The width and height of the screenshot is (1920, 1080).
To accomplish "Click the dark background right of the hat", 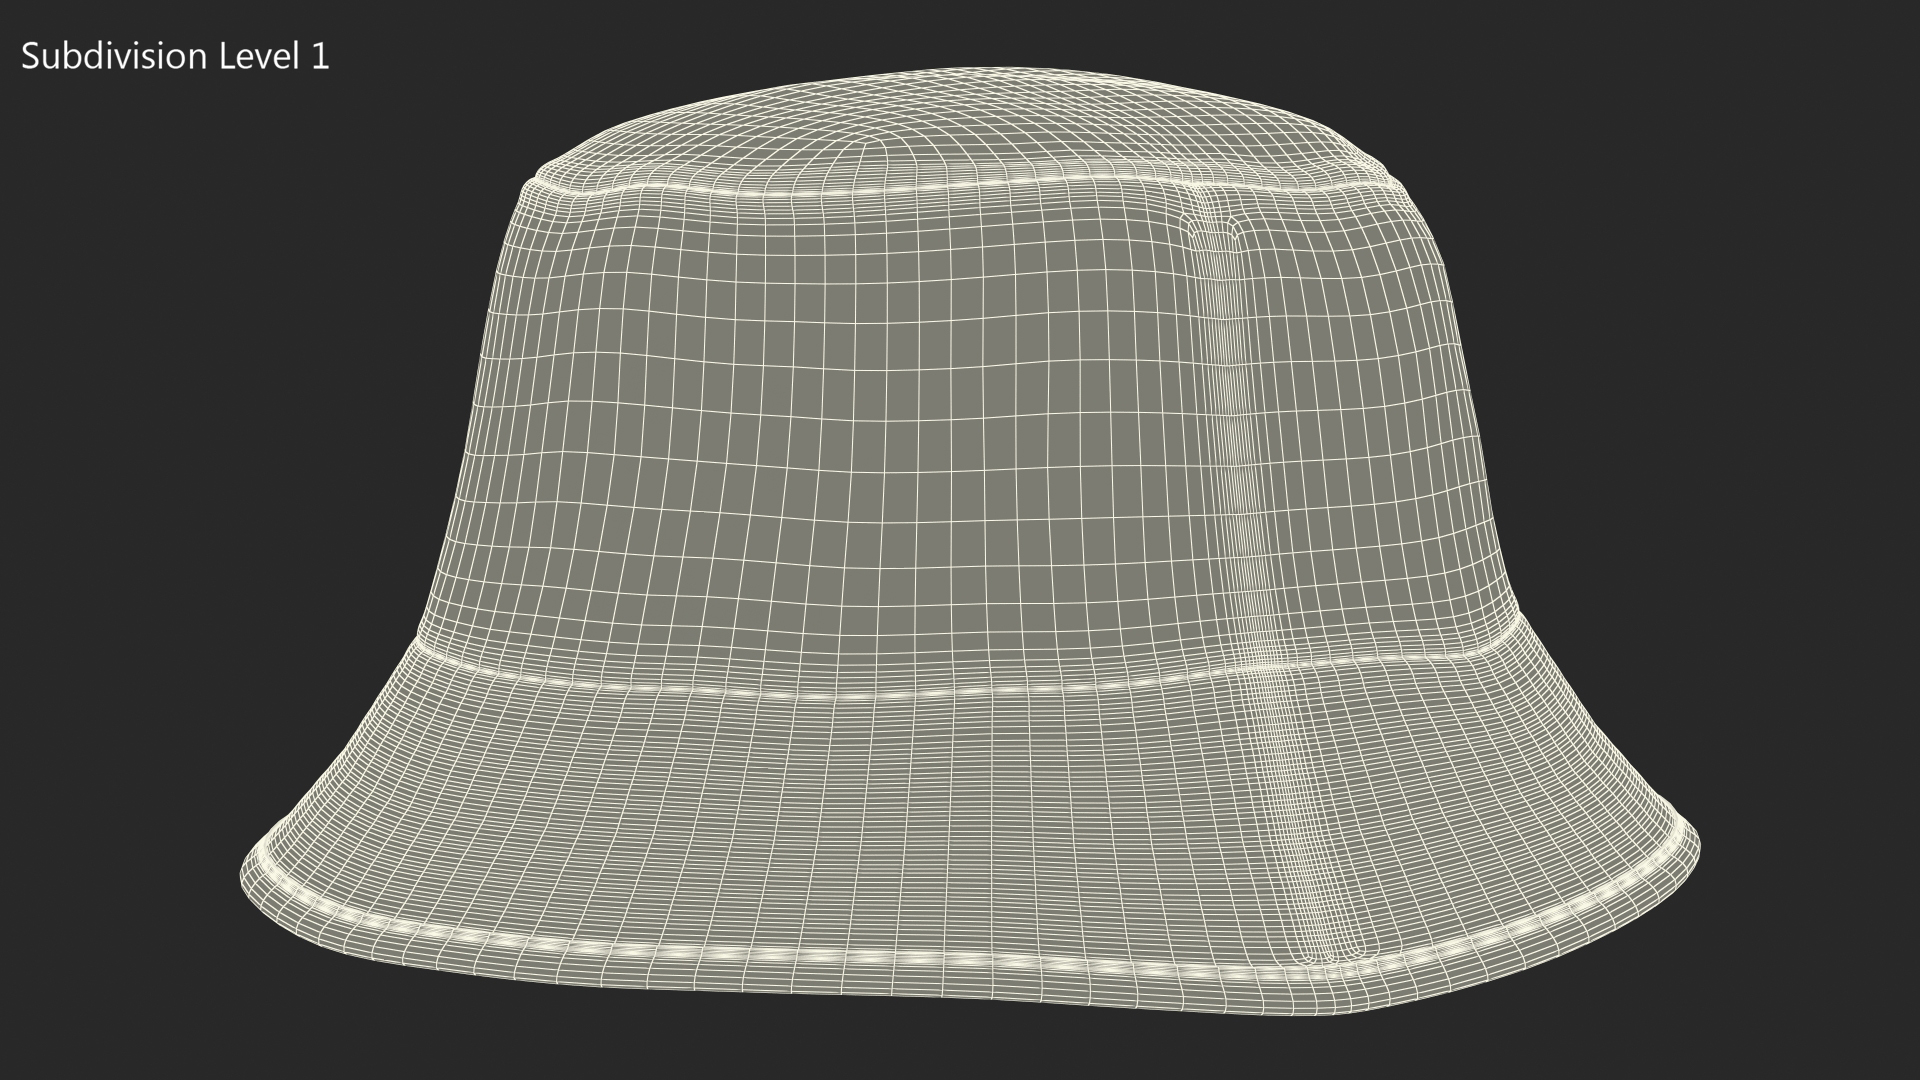I will (x=1750, y=450).
